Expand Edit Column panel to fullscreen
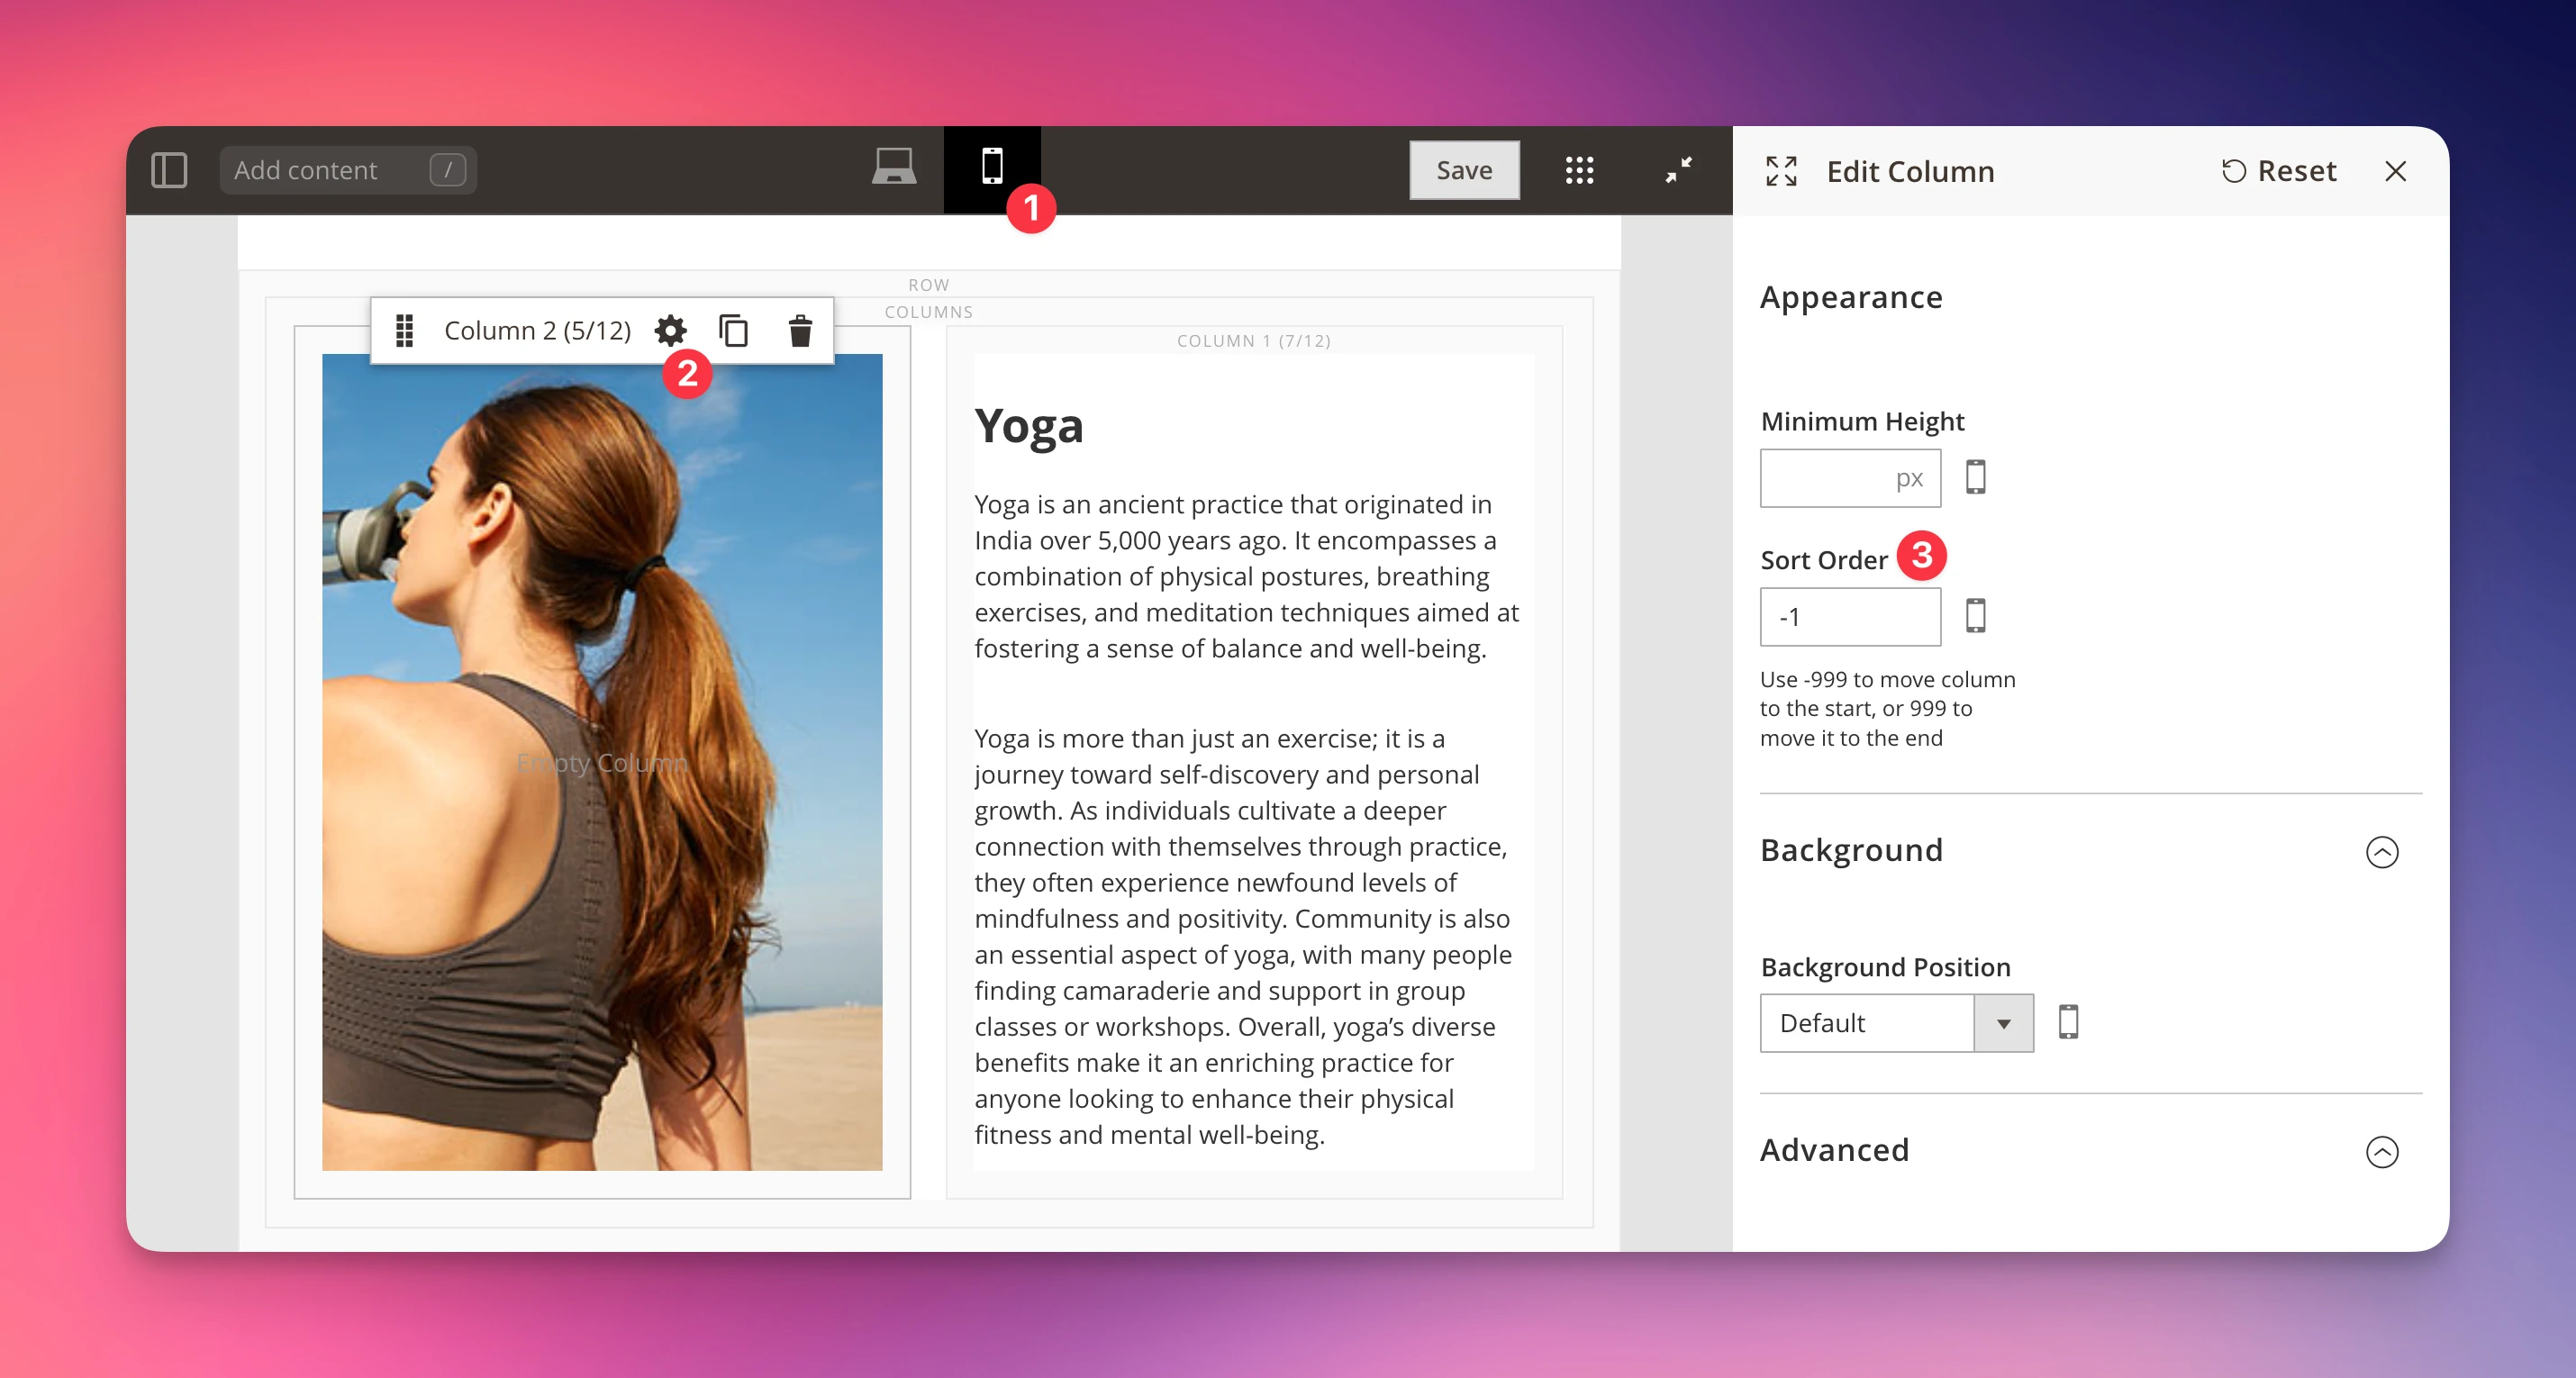Image resolution: width=2576 pixels, height=1378 pixels. pos(1781,171)
